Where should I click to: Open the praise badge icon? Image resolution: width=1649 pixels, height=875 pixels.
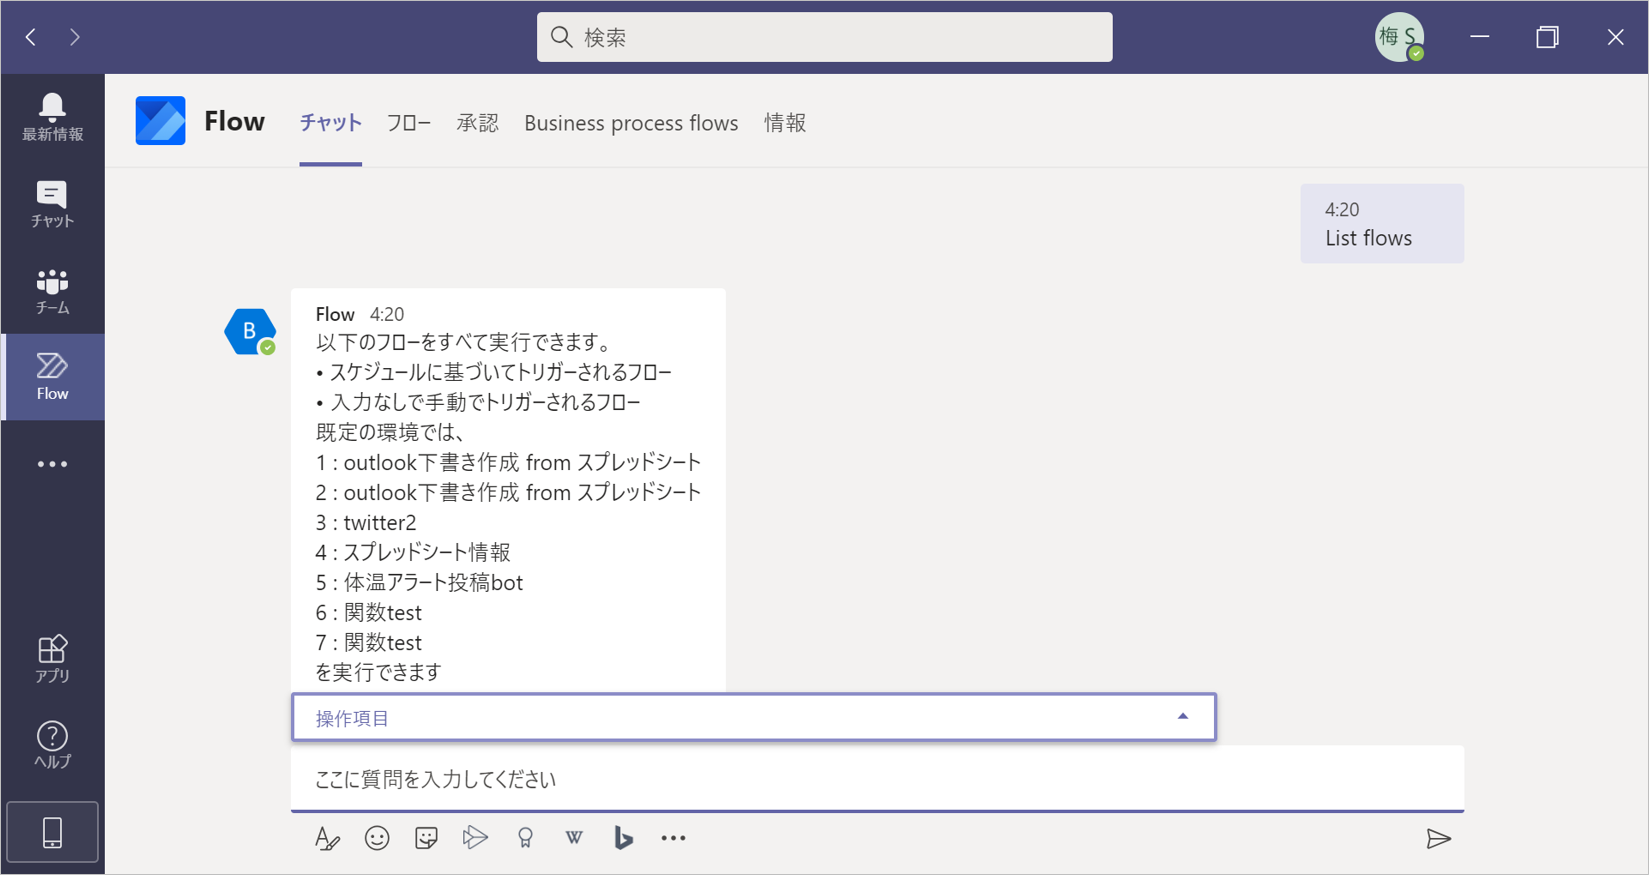click(x=525, y=838)
